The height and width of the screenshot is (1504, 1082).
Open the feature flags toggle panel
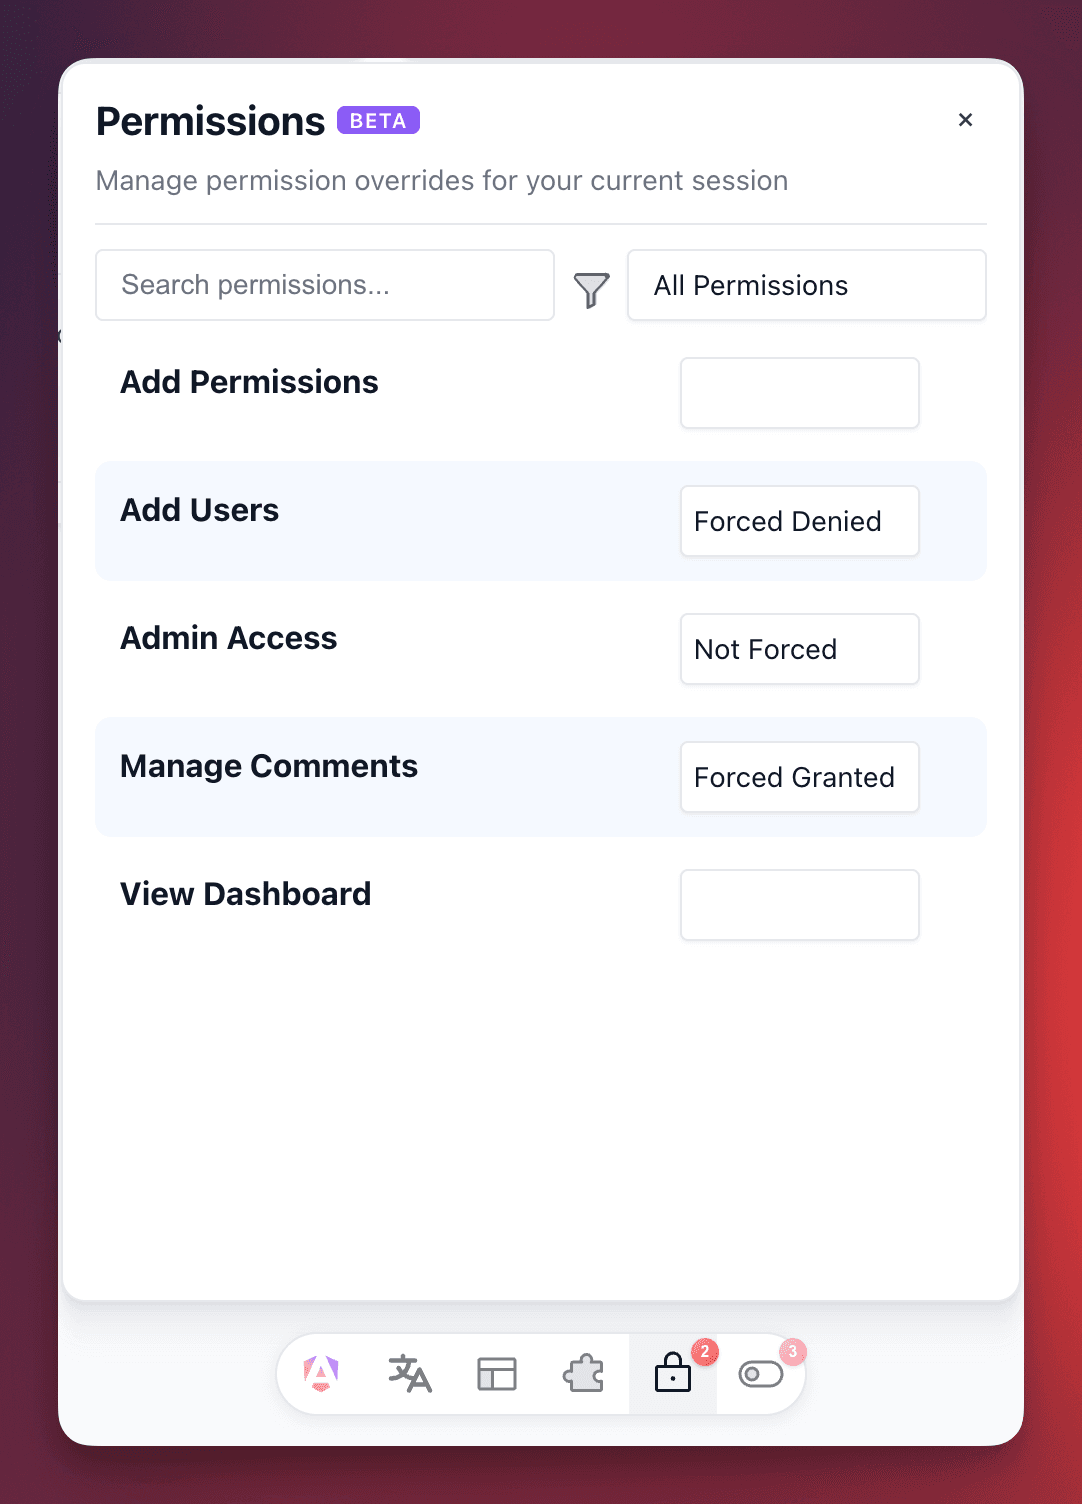761,1373
